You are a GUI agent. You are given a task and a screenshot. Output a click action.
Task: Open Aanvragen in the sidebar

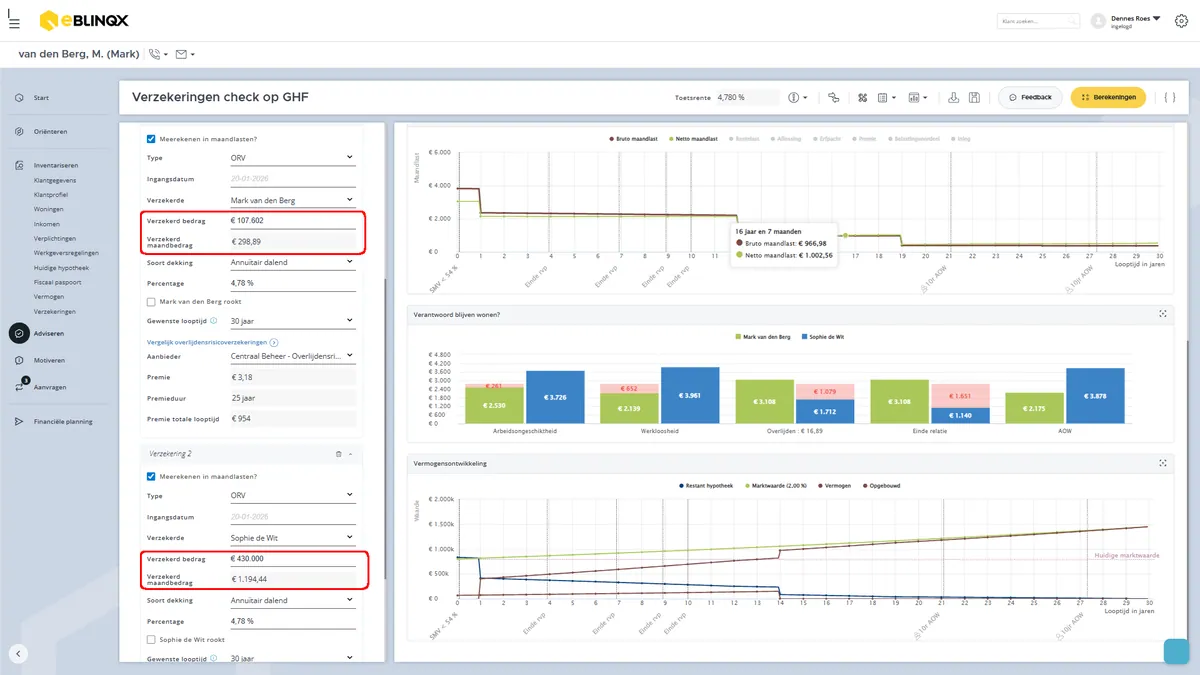click(x=48, y=386)
